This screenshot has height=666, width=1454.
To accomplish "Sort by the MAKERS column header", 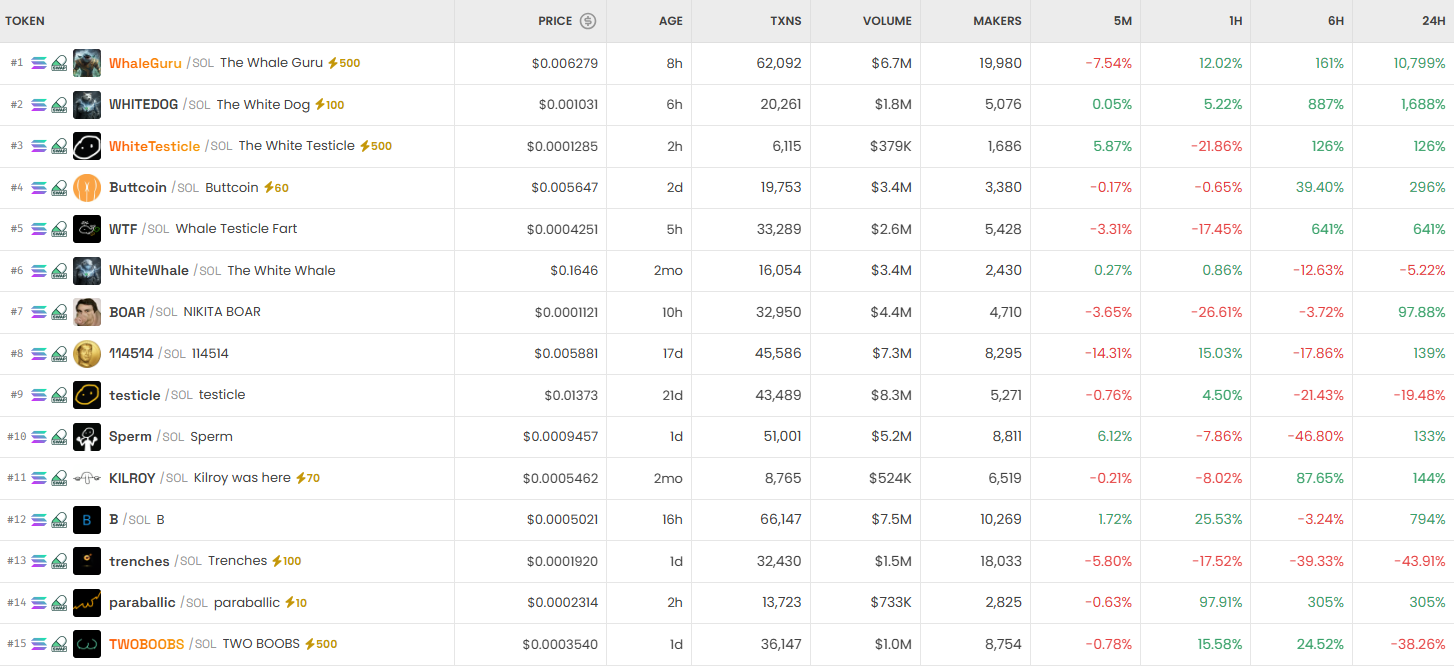I will [x=997, y=21].
